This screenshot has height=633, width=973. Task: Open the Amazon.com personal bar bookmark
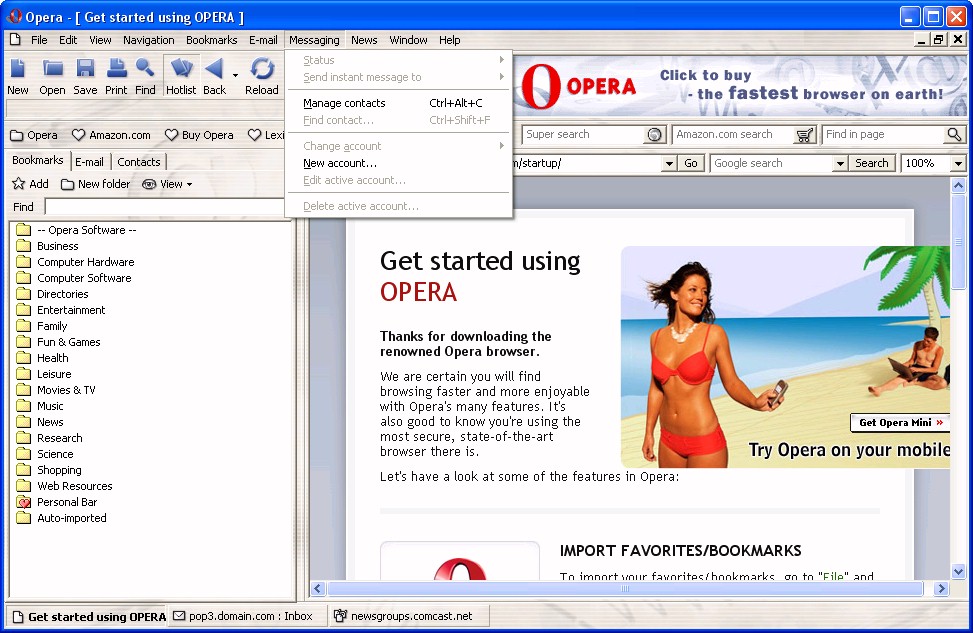[x=112, y=135]
